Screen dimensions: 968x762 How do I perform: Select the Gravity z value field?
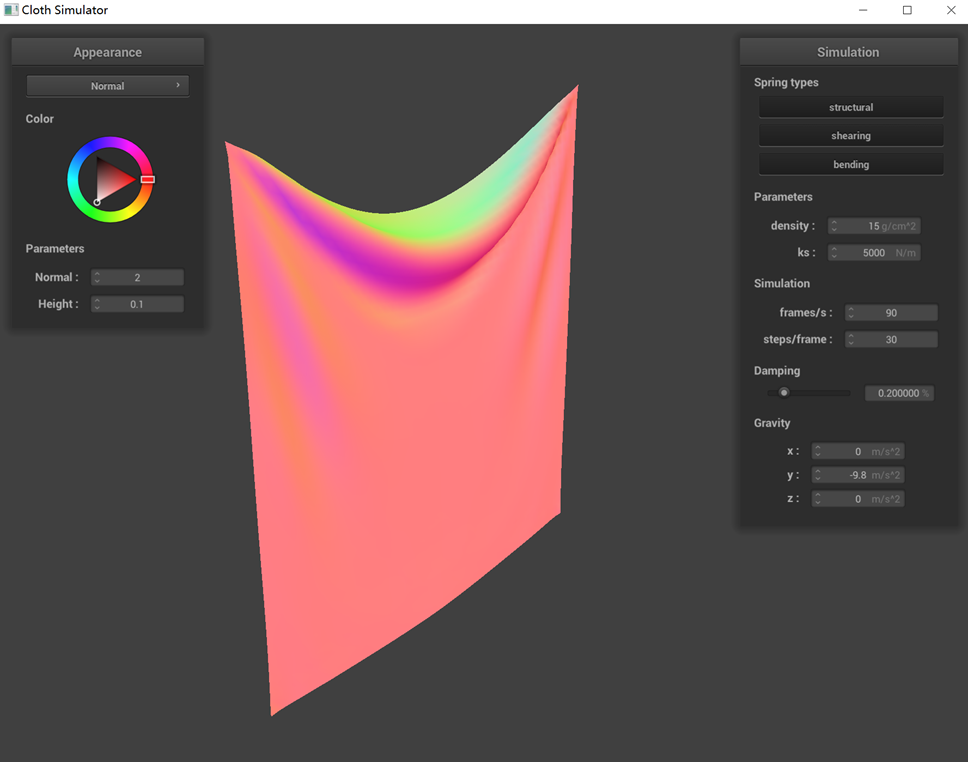point(857,499)
